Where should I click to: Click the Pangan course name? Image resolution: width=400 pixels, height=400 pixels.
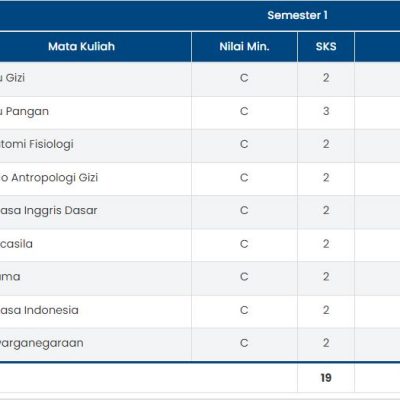click(24, 111)
